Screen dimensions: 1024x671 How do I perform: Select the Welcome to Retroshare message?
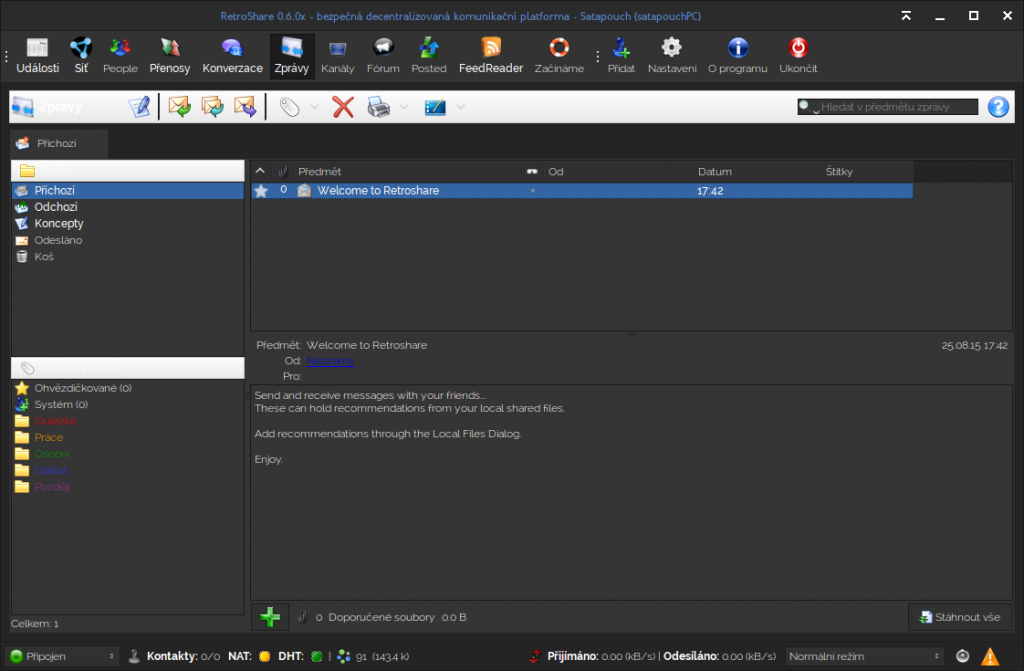[x=582, y=191]
